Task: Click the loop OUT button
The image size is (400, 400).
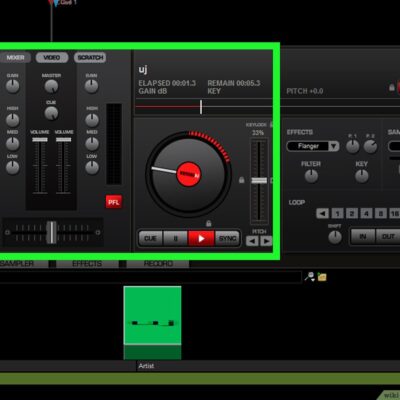Action: click(x=388, y=236)
